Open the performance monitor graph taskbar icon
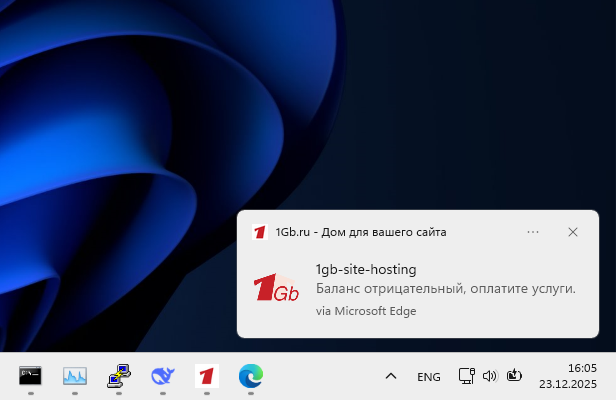The height and width of the screenshot is (400, 616). point(75,376)
